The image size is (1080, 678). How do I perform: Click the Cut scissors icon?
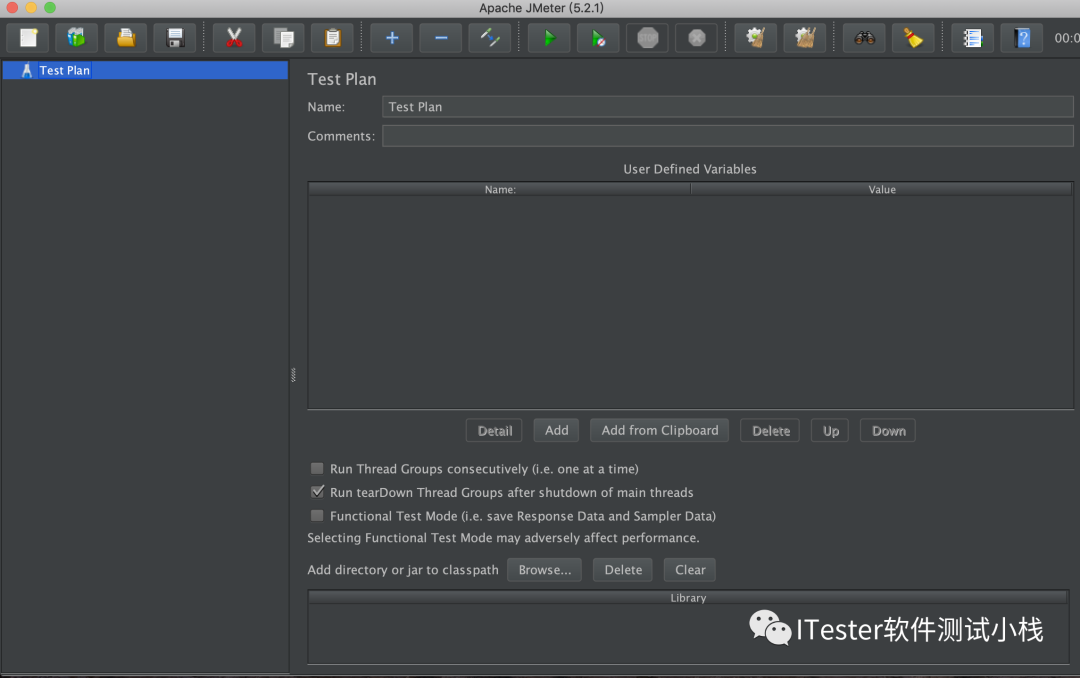234,38
